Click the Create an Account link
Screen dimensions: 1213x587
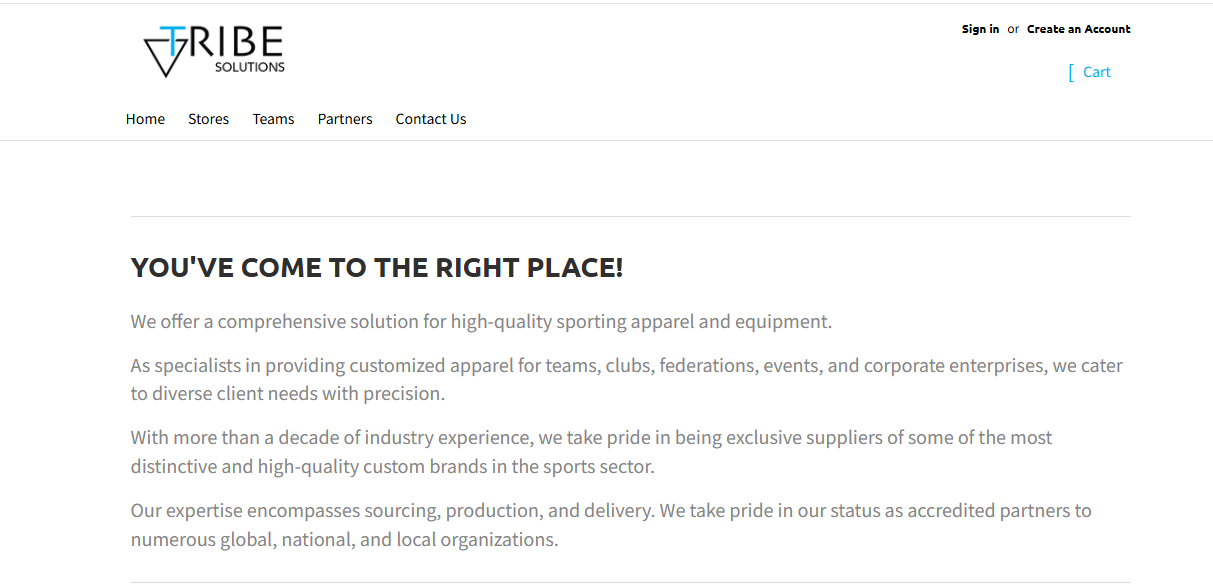(x=1078, y=29)
